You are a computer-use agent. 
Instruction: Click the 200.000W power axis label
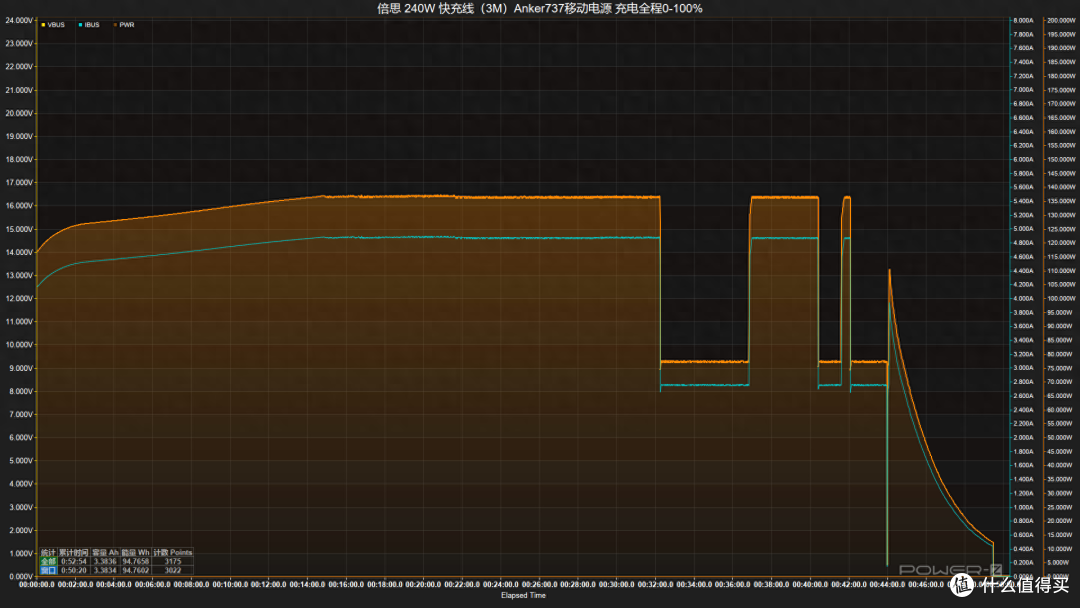[x=1061, y=21]
